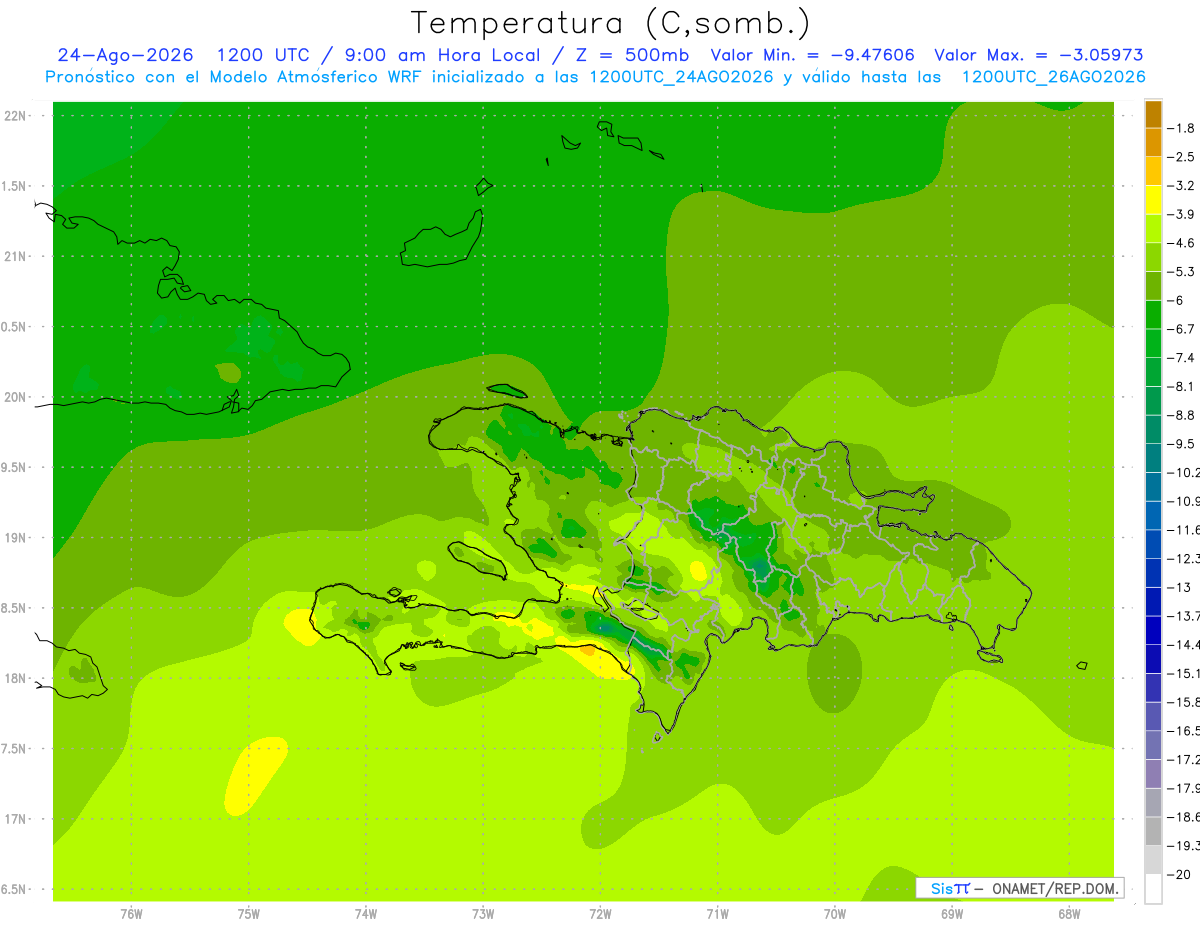The width and height of the screenshot is (1200, 927).
Task: Click the "76W" longitude axis label
Action: pos(131,914)
